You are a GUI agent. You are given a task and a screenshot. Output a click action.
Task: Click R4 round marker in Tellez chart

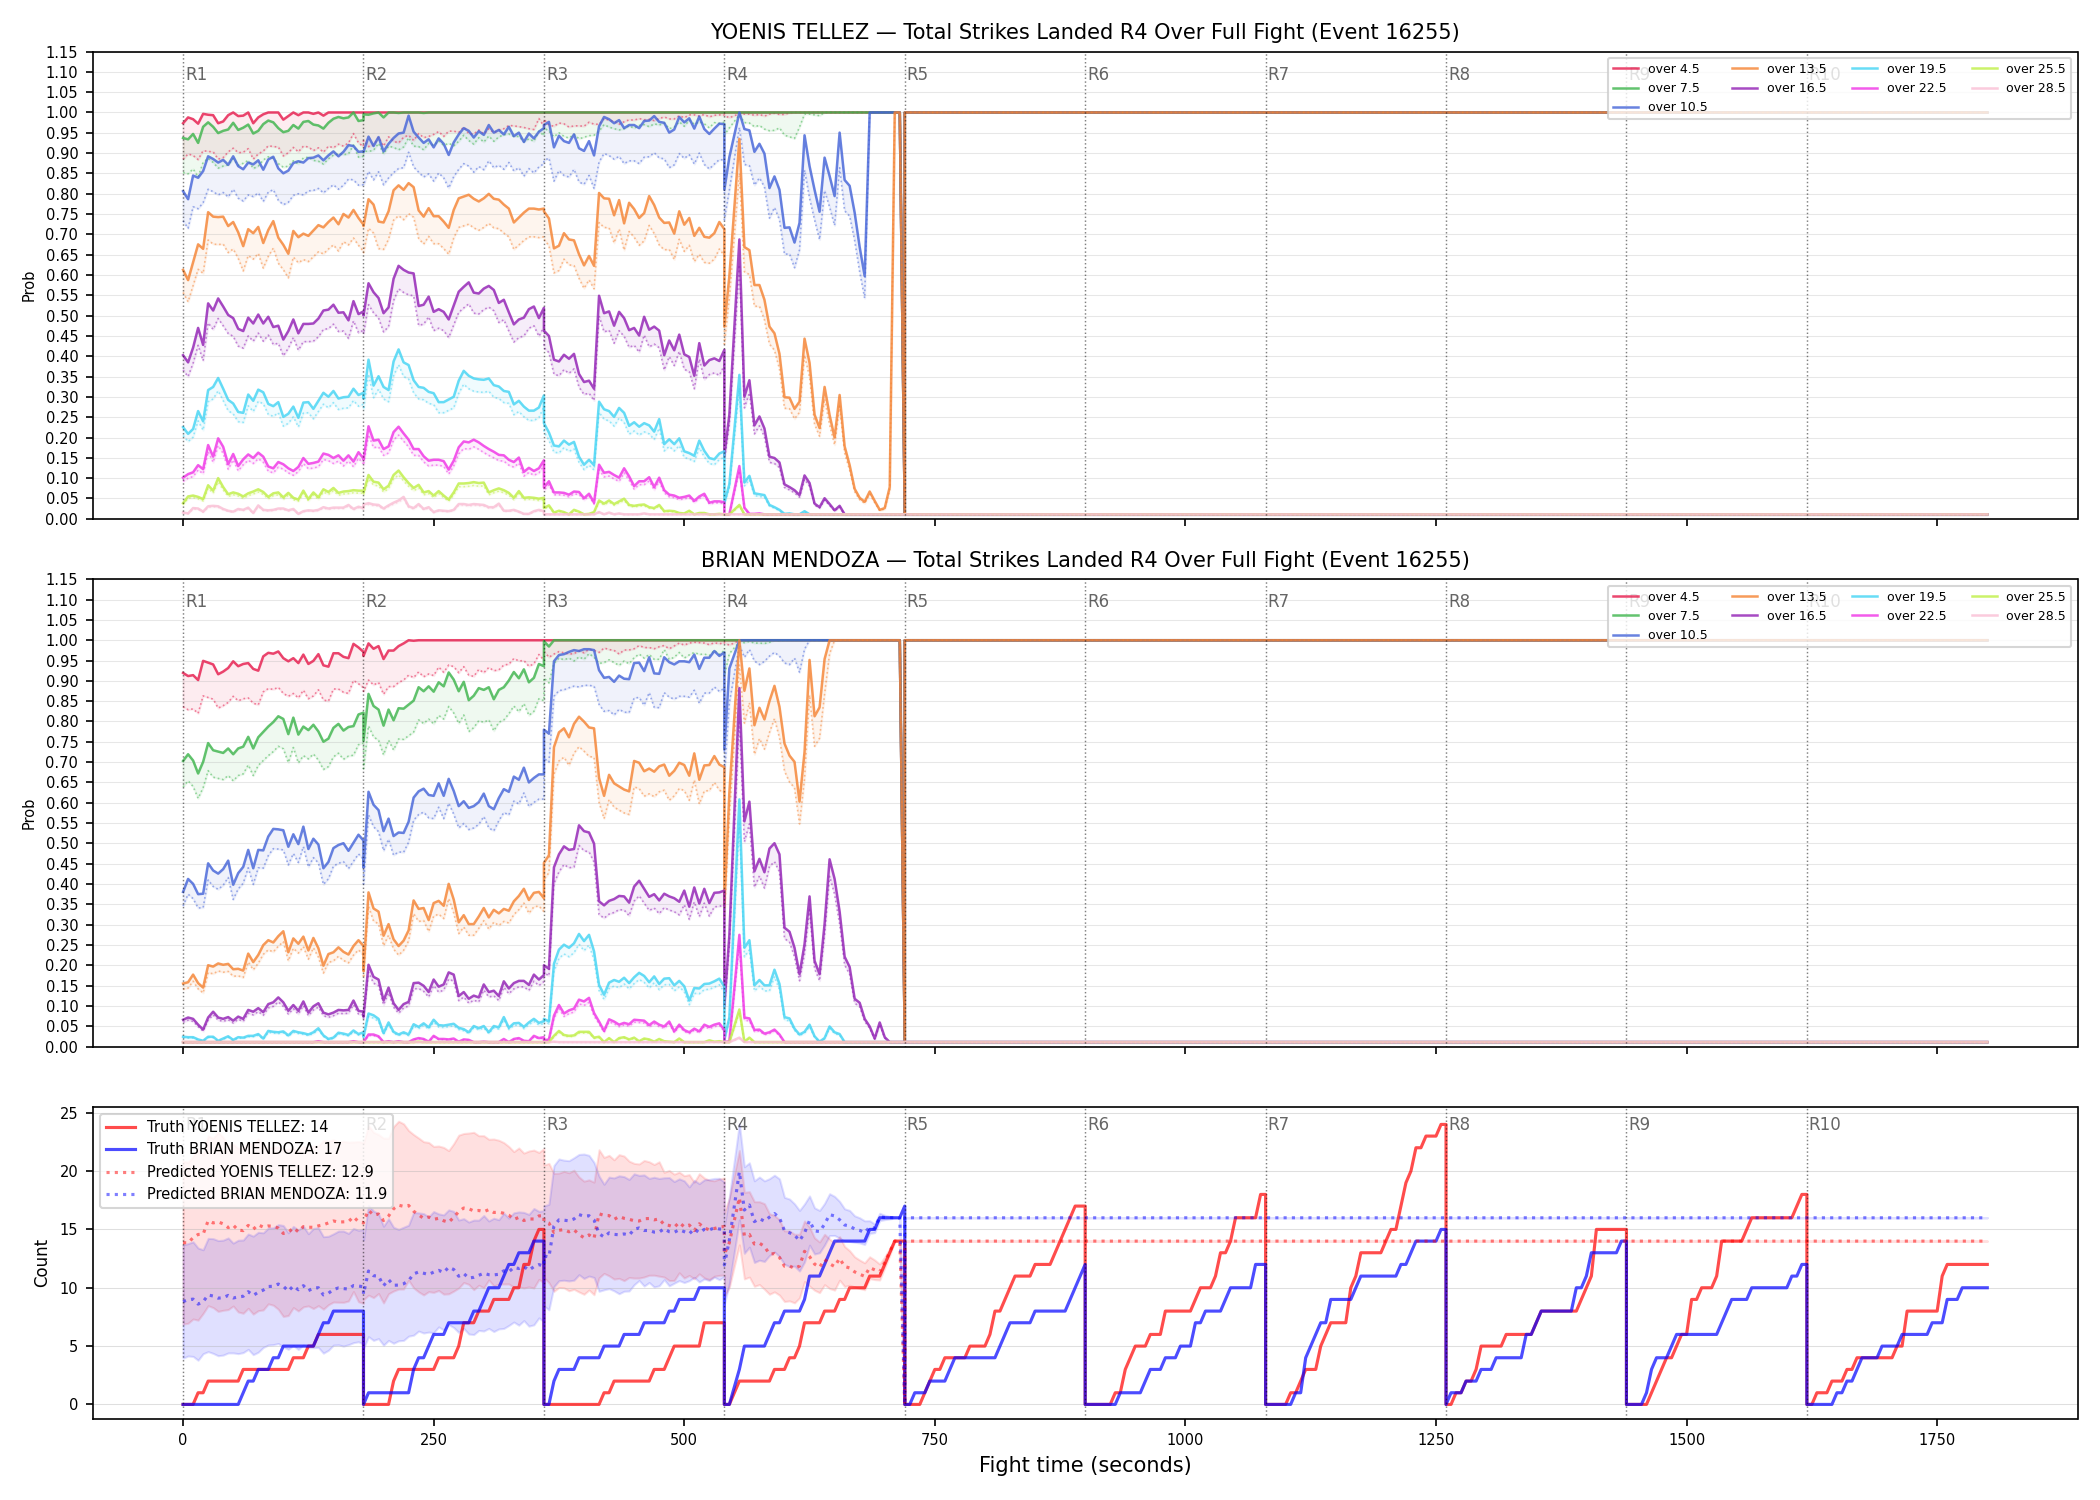pyautogui.click(x=737, y=74)
